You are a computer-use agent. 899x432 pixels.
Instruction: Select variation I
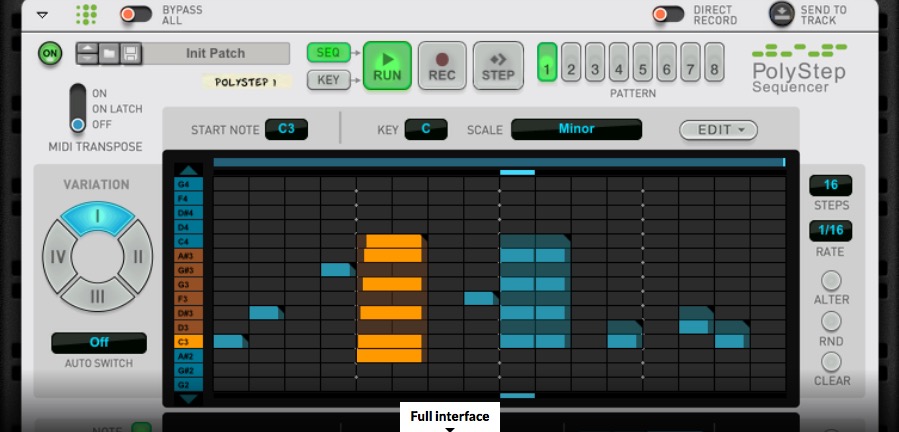coord(97,217)
